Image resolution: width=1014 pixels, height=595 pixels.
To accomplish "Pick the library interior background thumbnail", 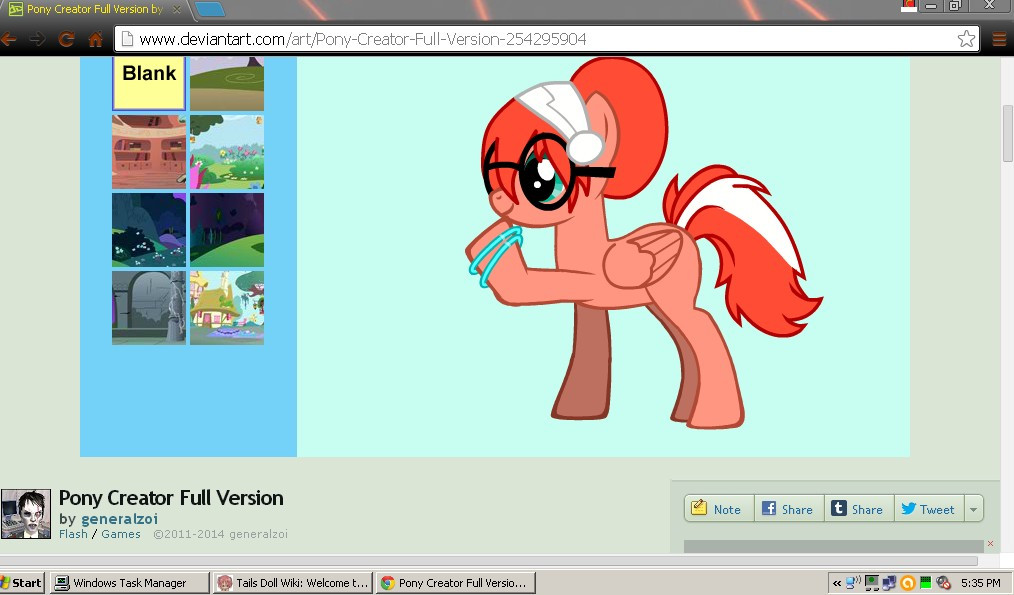I will click(149, 152).
